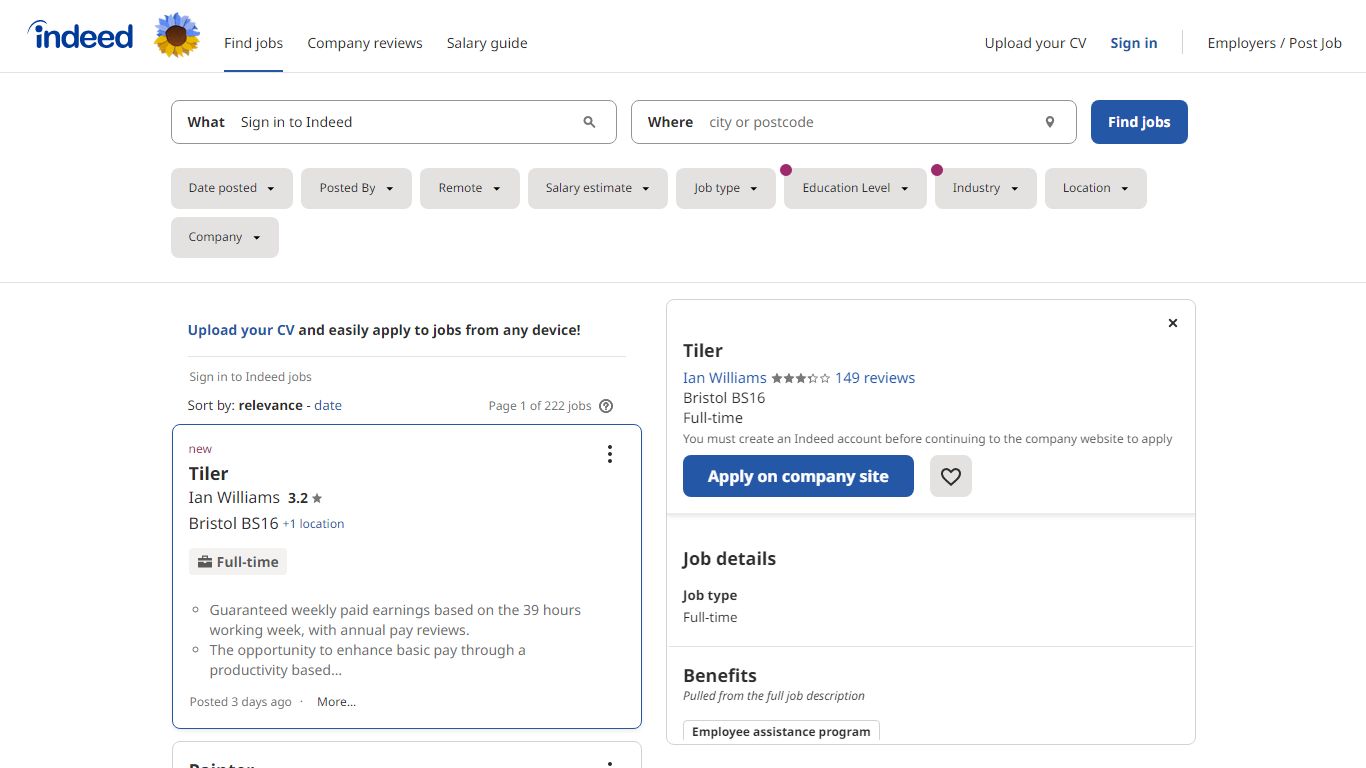Viewport: 1366px width, 768px height.
Task: Expand the Posted By filter
Action: coord(356,188)
